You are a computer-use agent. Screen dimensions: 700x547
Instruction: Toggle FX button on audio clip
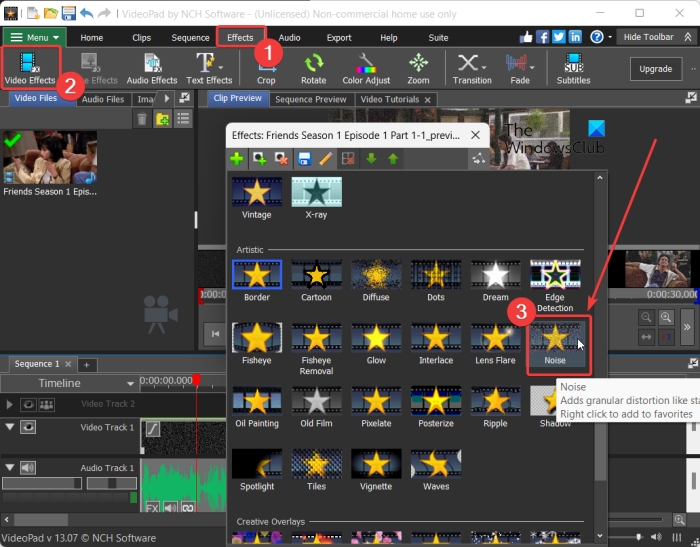coord(152,508)
